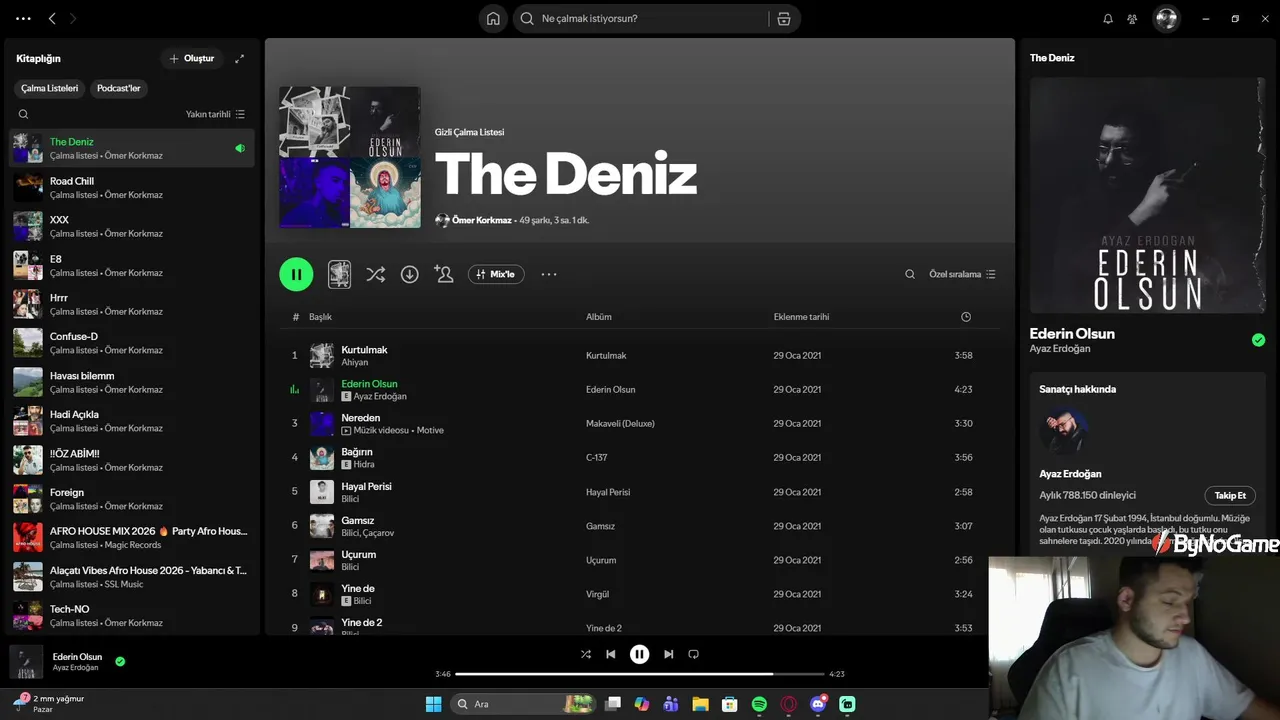Open Confuse-D playlist in library
Viewport: 1280px width, 720px height.
click(x=132, y=343)
